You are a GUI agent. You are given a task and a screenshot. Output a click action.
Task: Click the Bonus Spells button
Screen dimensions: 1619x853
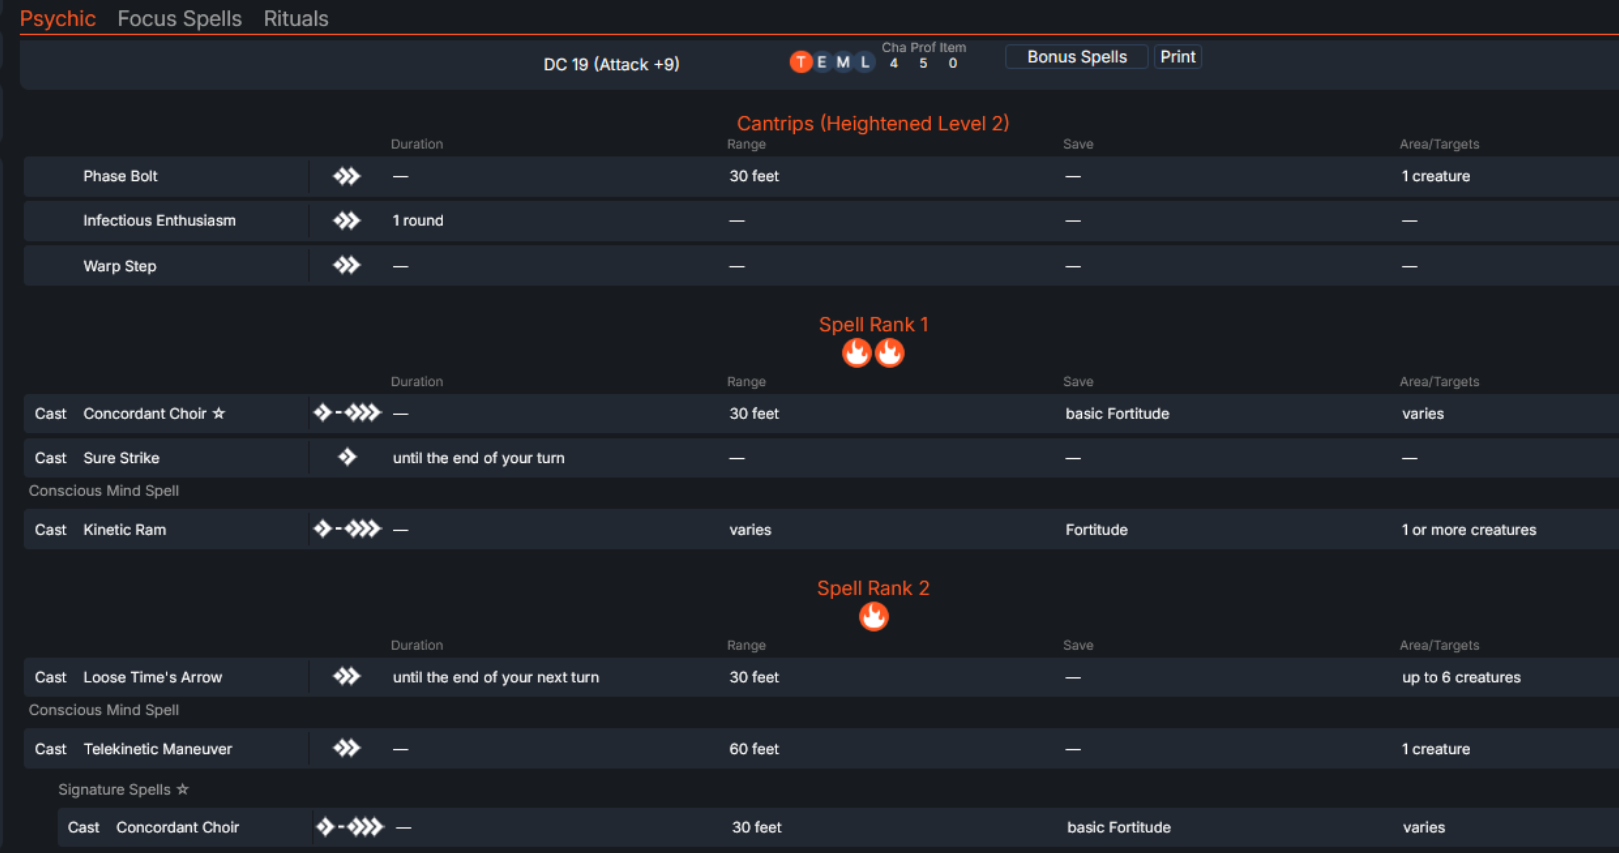(x=1077, y=57)
